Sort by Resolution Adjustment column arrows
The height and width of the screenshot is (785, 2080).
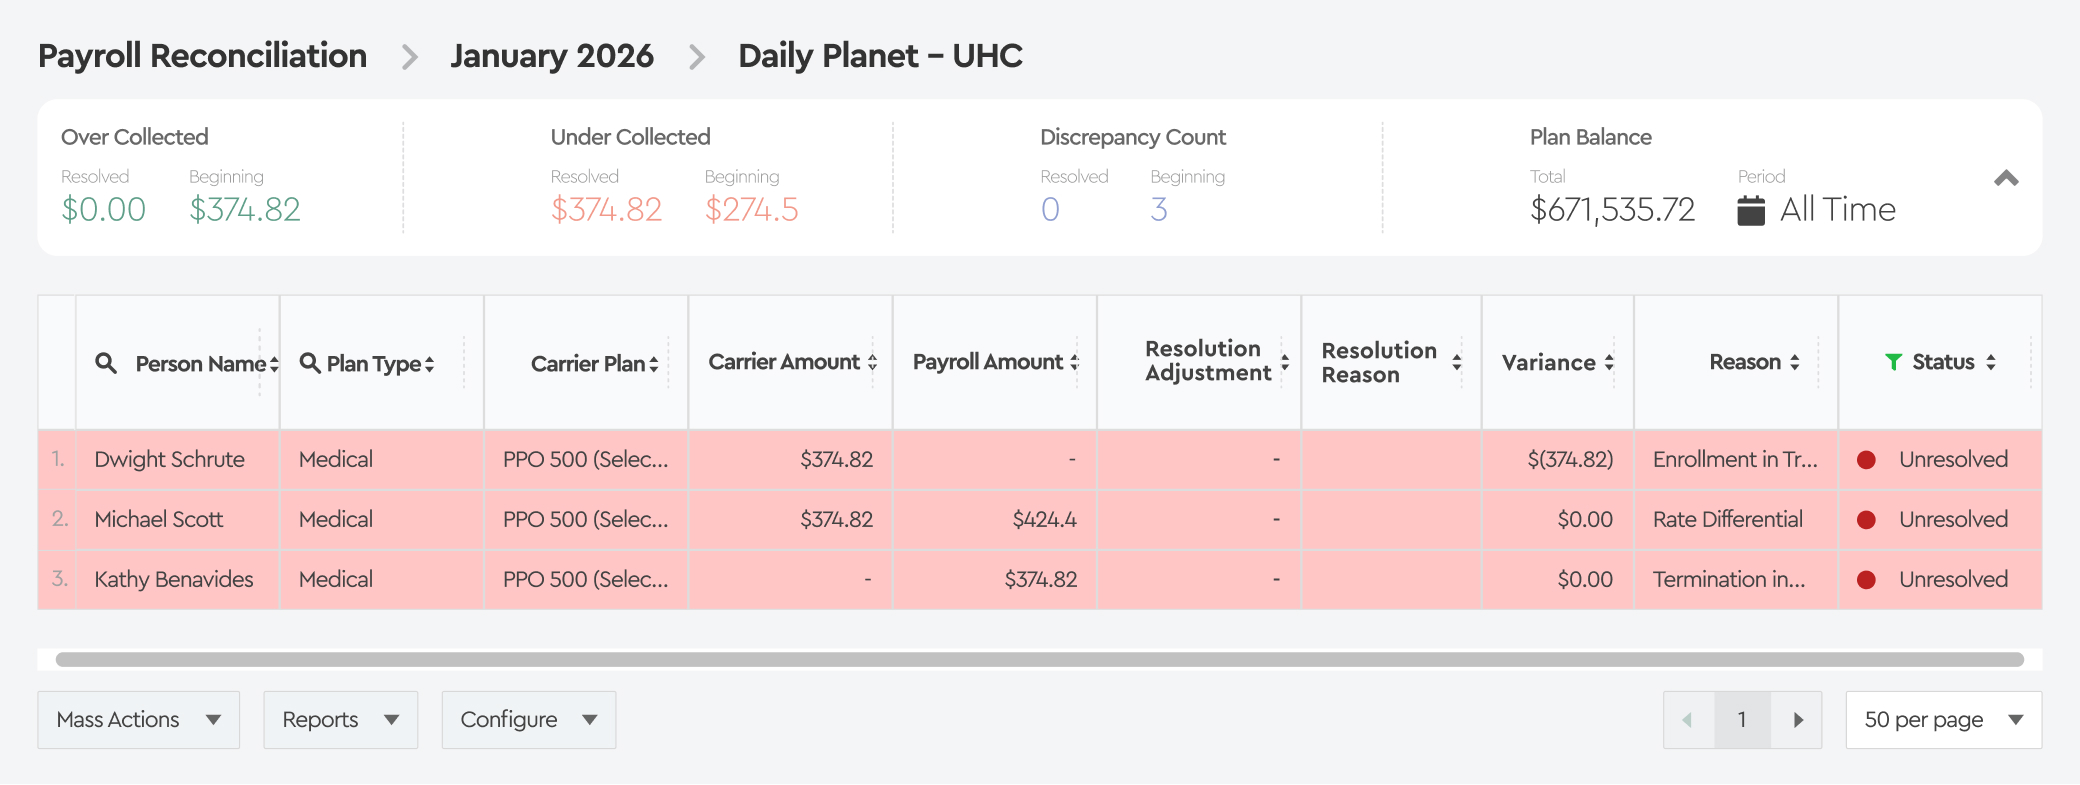pyautogui.click(x=1285, y=362)
